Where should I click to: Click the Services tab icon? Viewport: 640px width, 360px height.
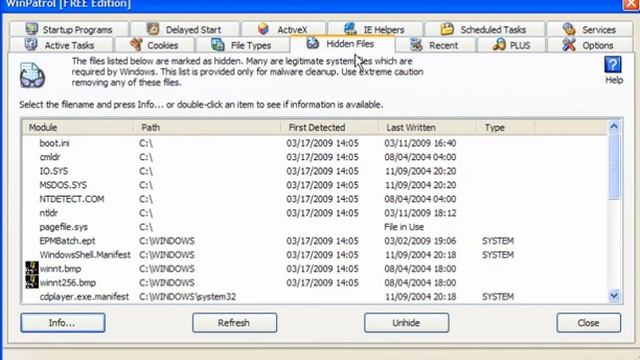tap(569, 29)
